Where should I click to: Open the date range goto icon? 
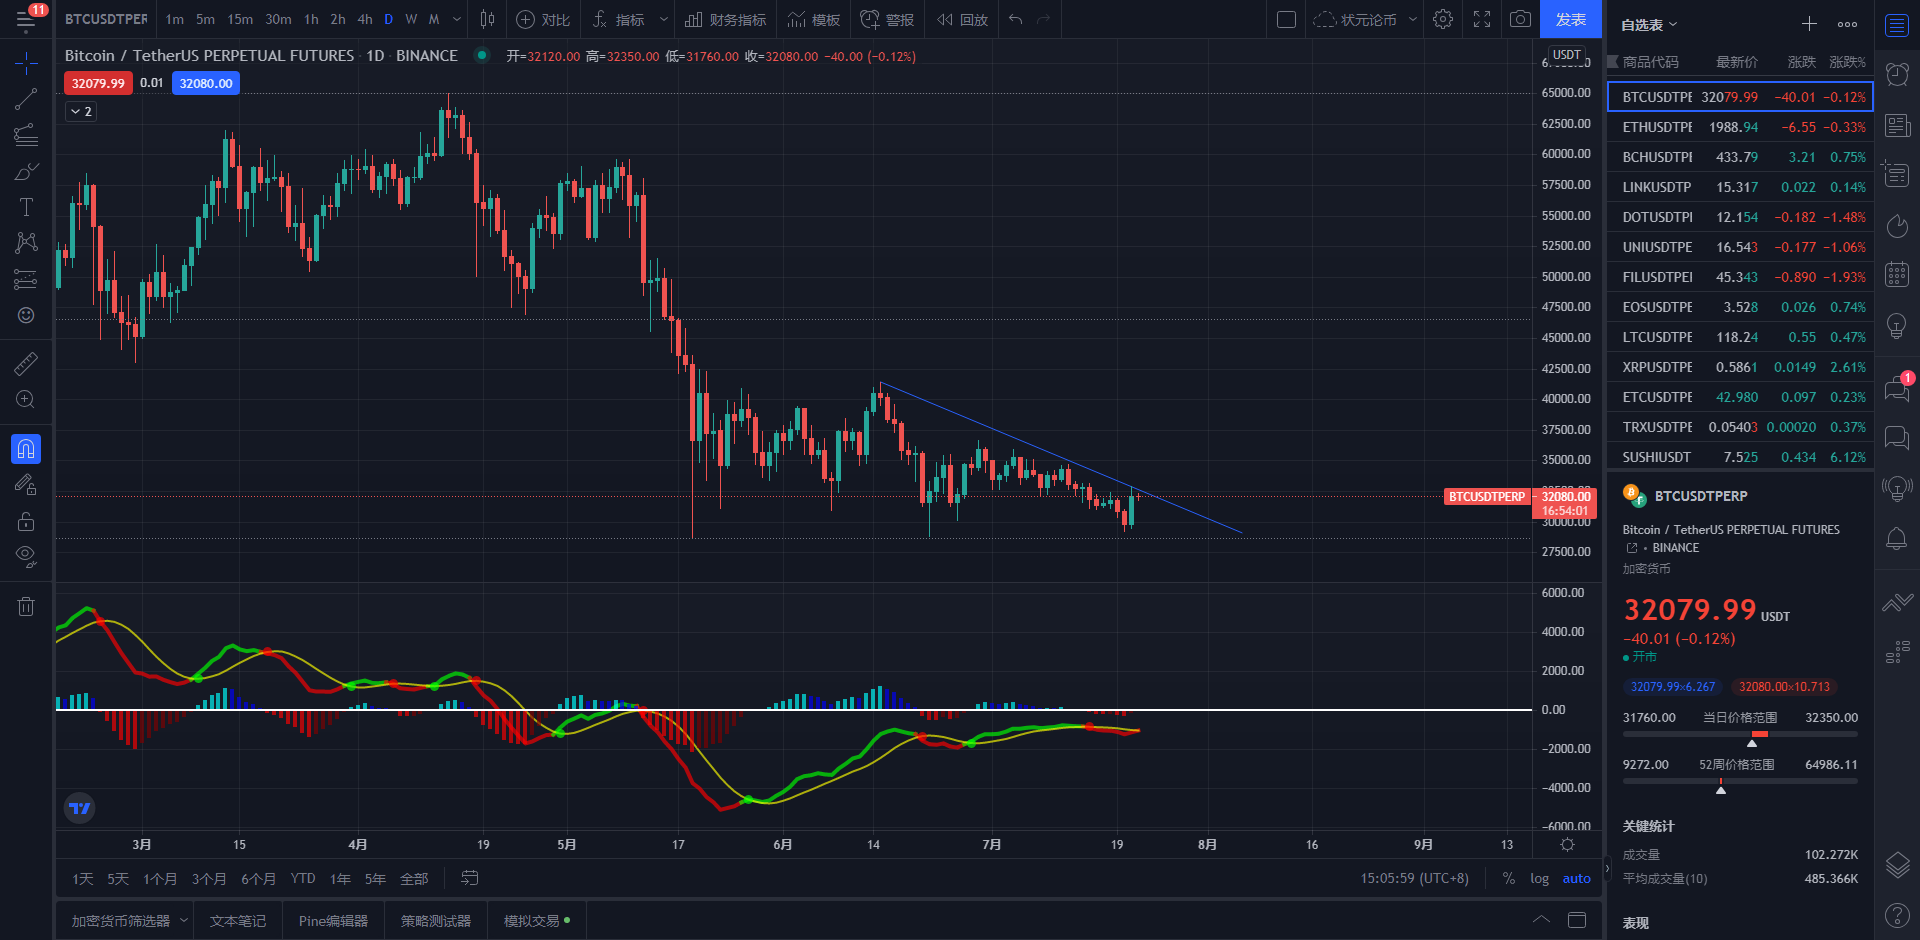pos(469,878)
